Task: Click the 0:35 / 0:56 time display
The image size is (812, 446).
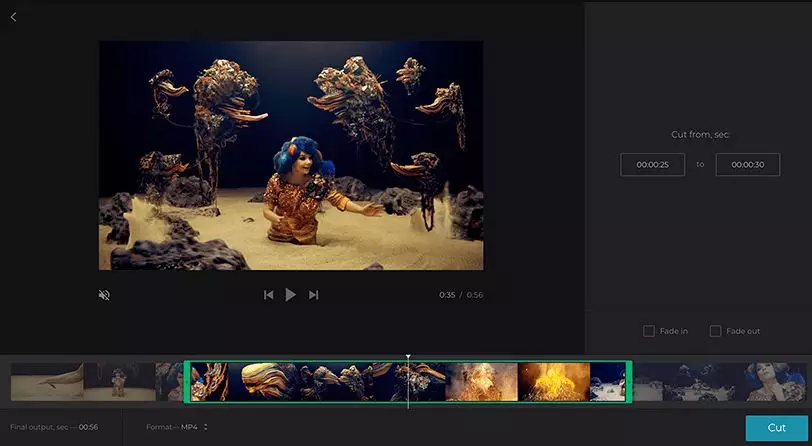Action: 460,295
